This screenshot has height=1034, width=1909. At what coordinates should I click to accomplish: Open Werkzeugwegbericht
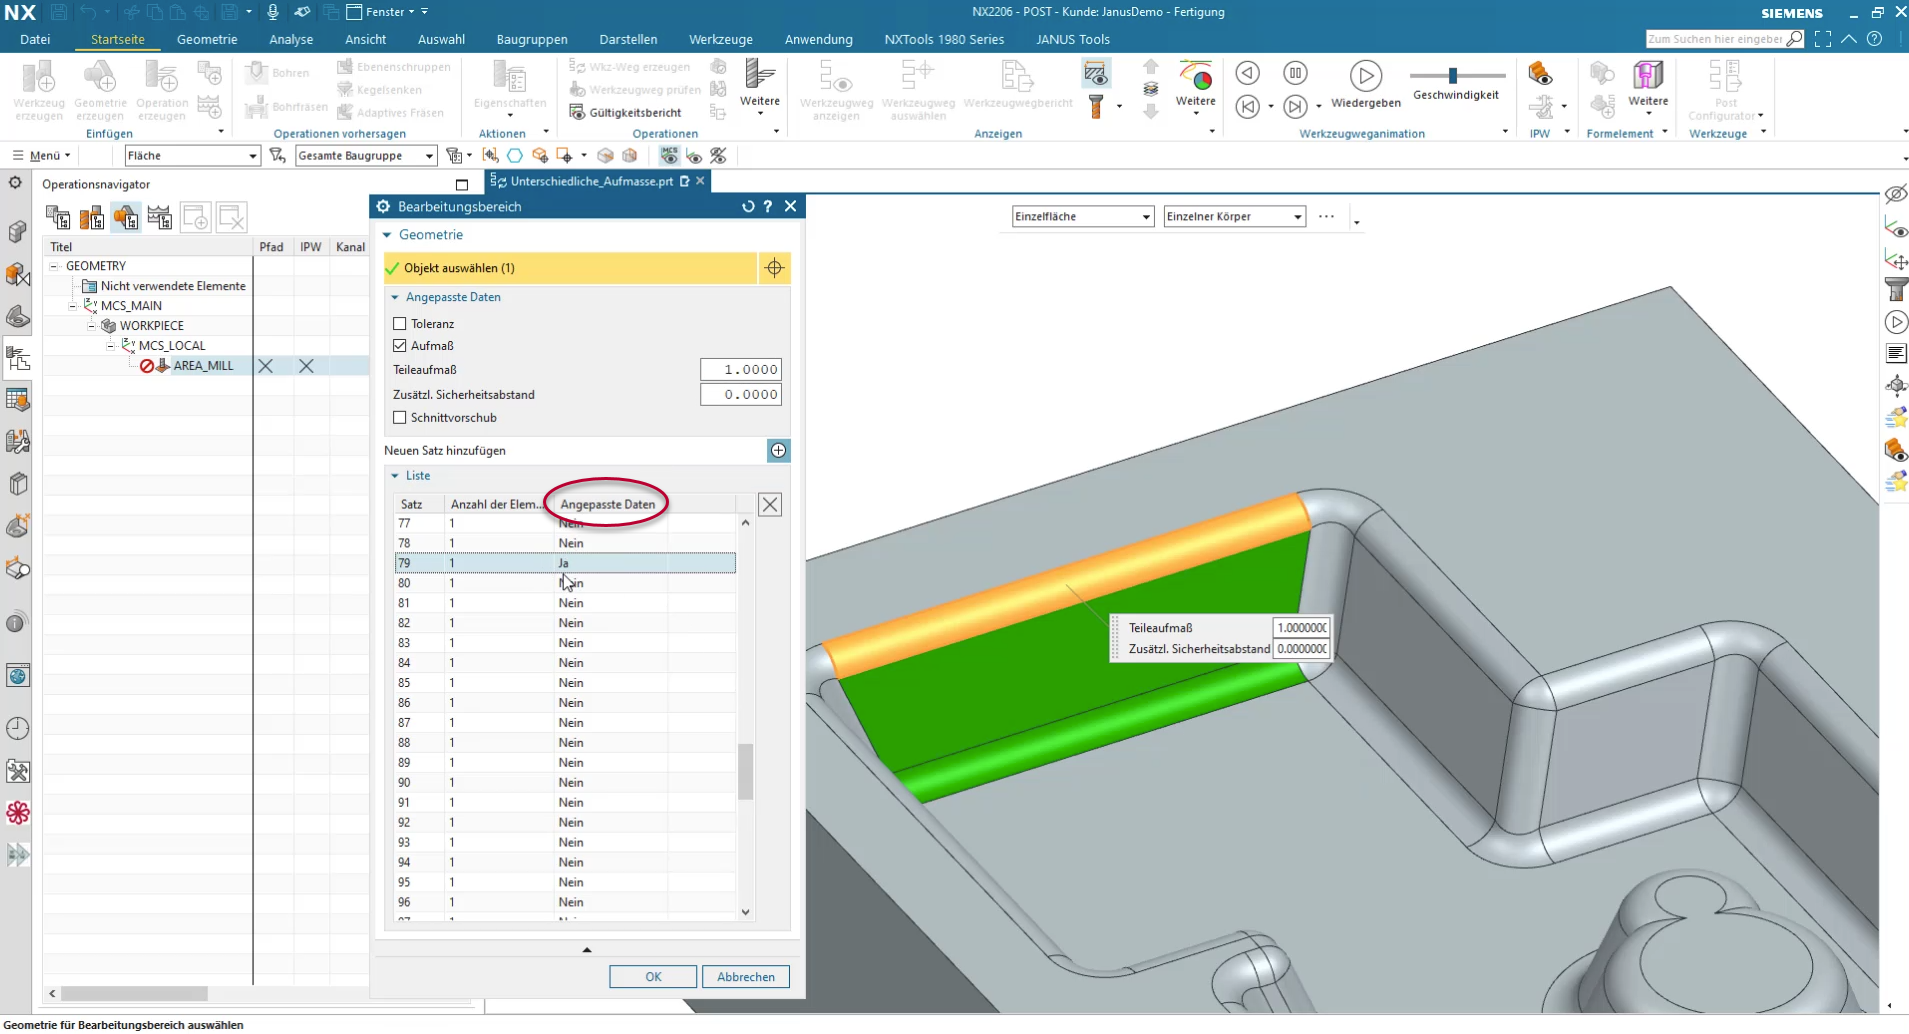click(x=1018, y=84)
